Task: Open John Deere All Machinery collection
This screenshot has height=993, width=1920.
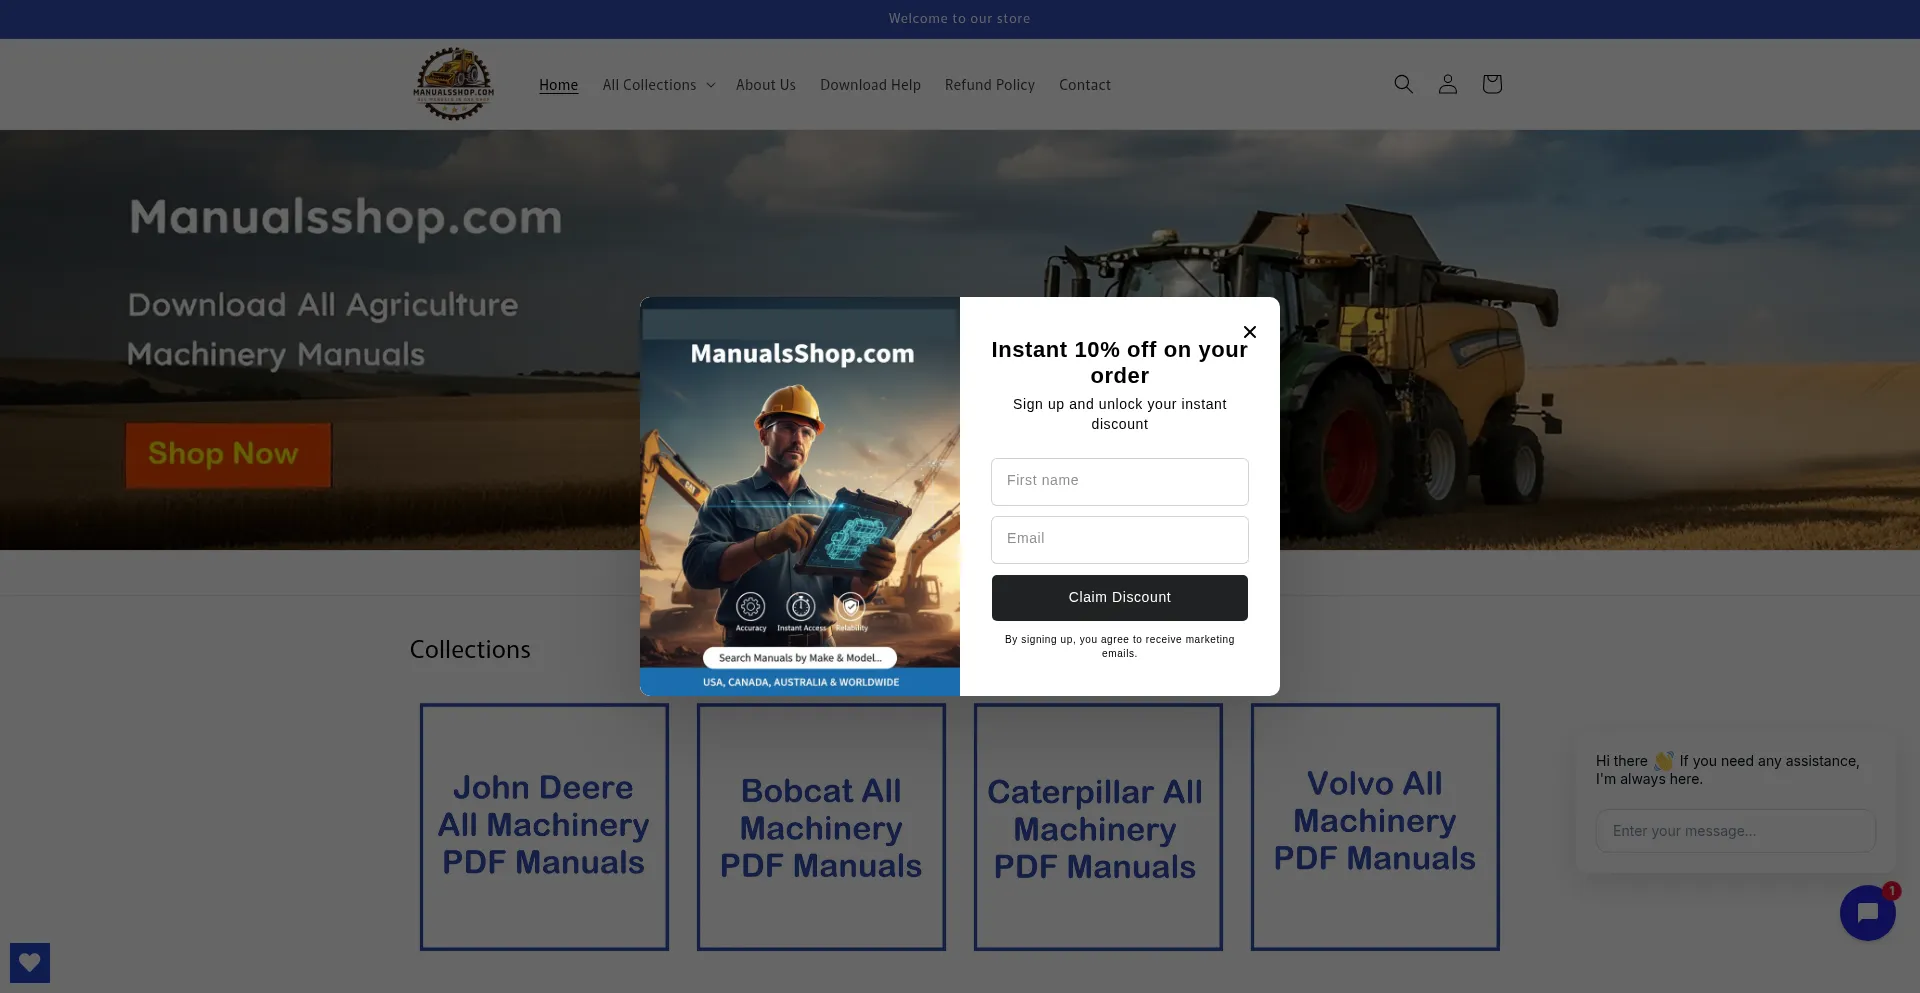Action: pos(544,826)
